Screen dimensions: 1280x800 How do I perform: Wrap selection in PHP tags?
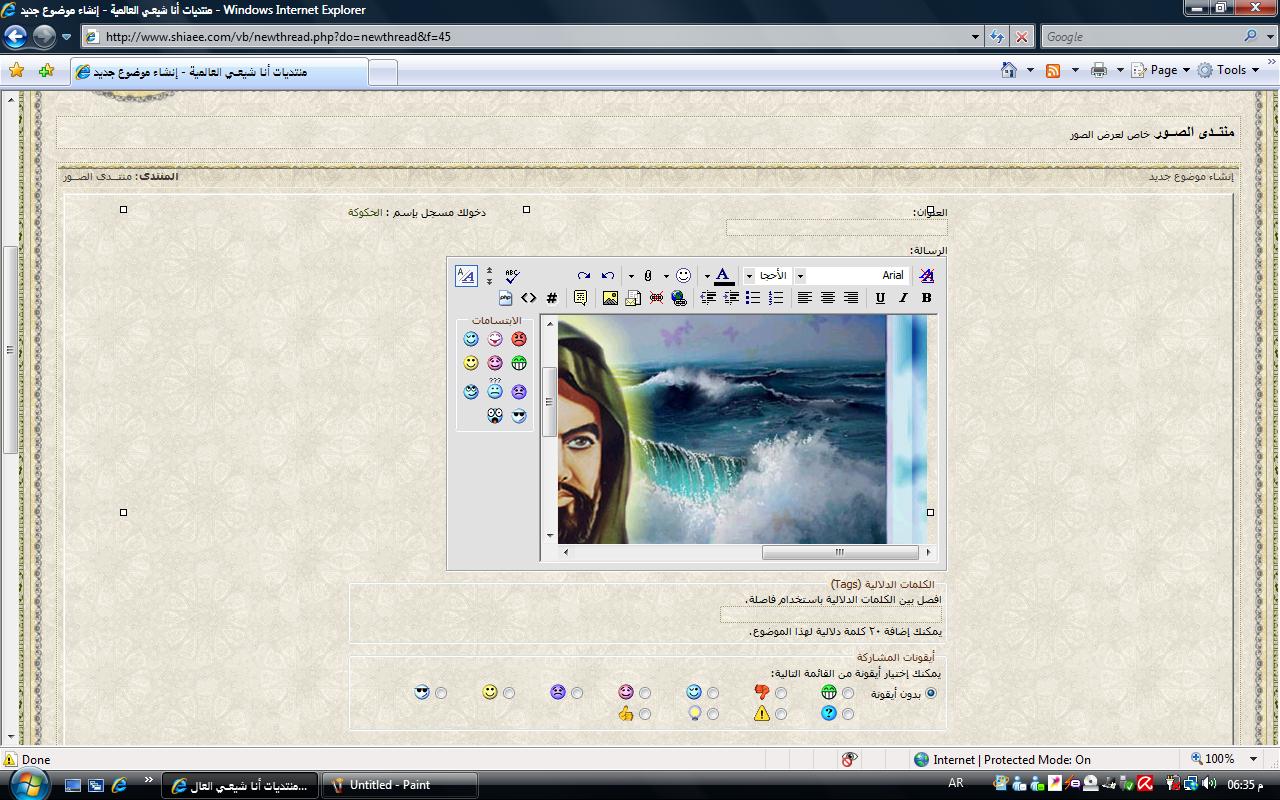coord(505,298)
